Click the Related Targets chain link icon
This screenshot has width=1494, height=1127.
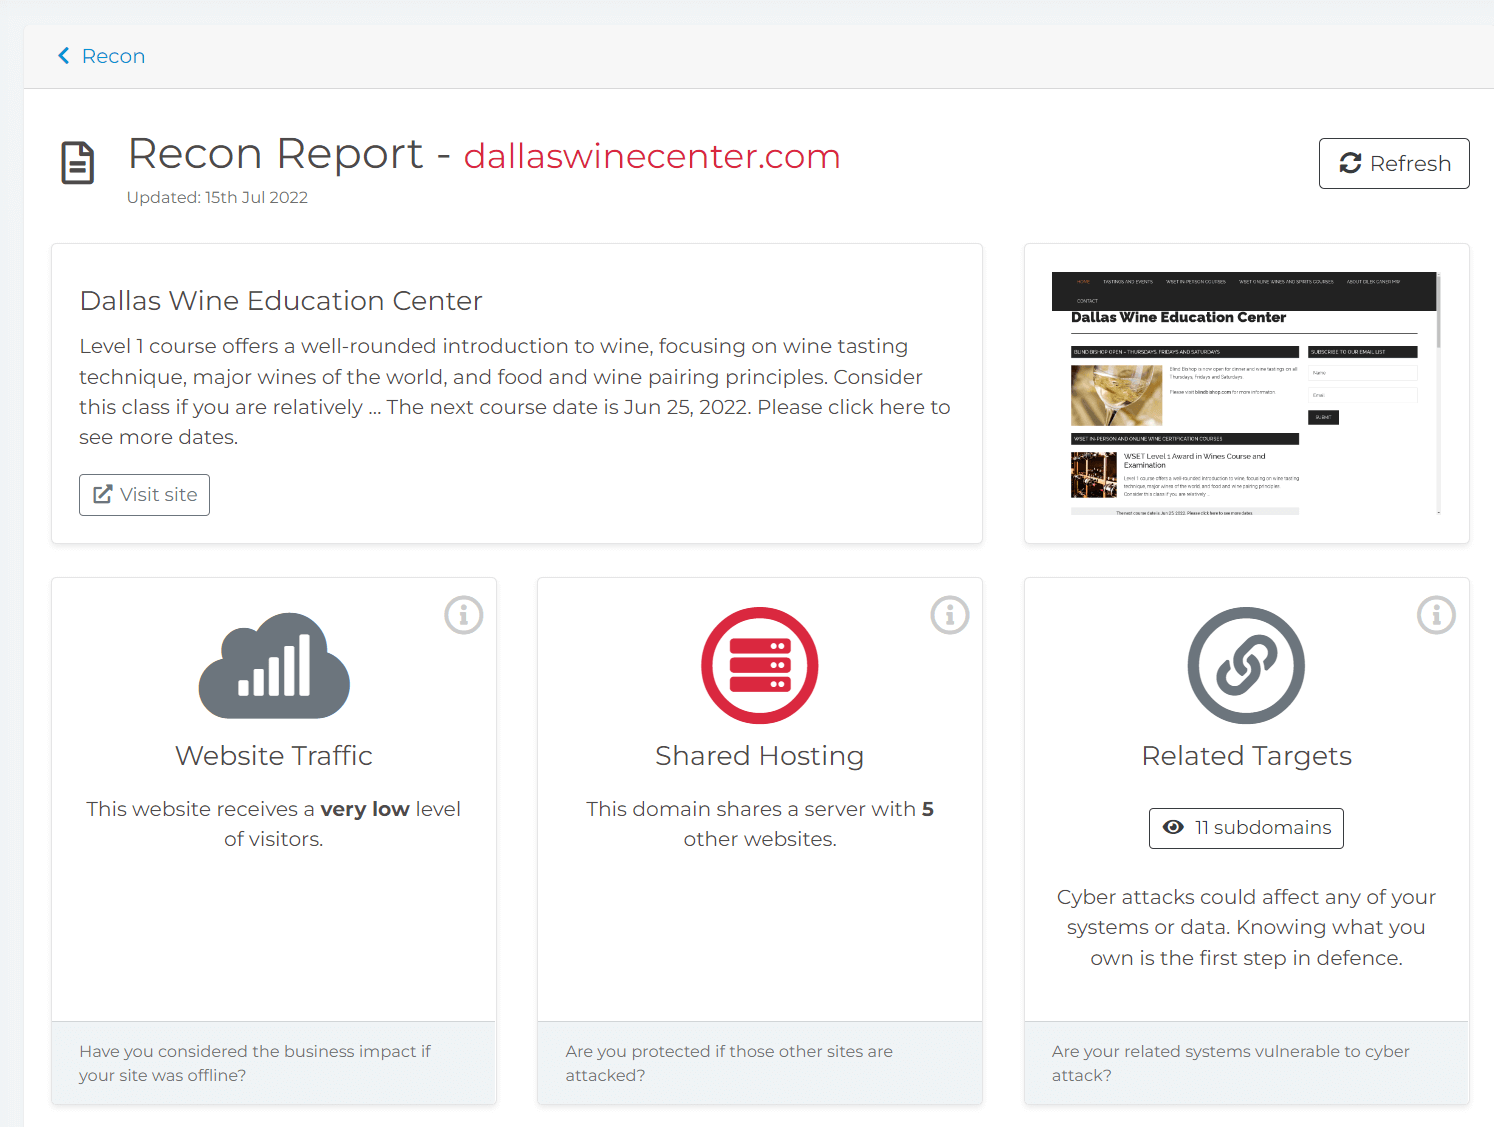1246,666
